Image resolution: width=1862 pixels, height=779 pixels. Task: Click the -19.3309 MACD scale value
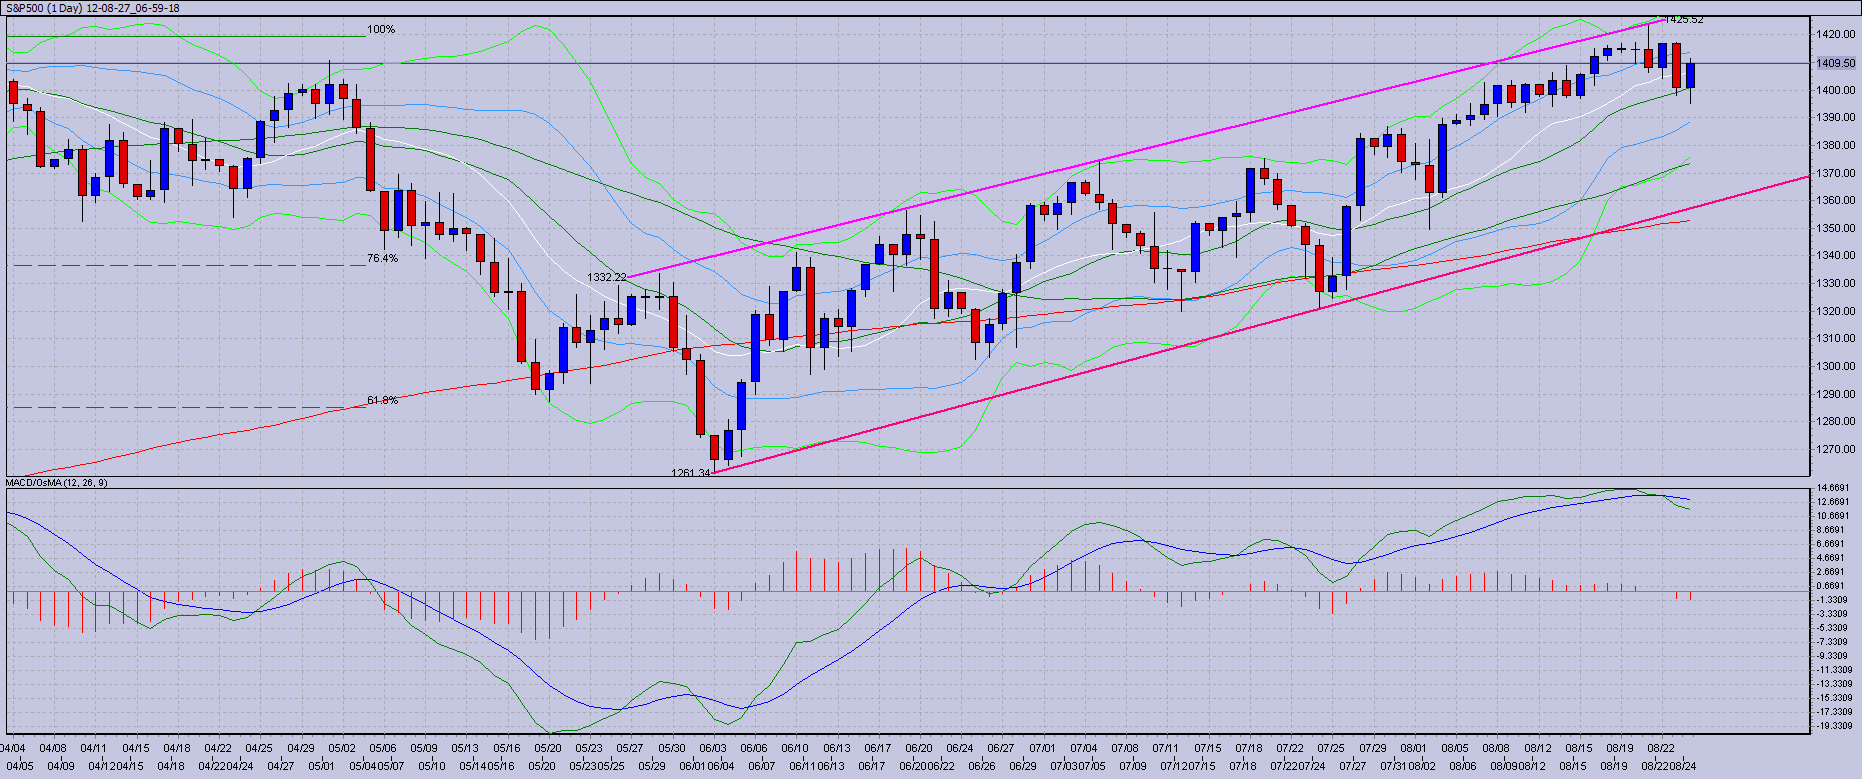click(x=1834, y=725)
